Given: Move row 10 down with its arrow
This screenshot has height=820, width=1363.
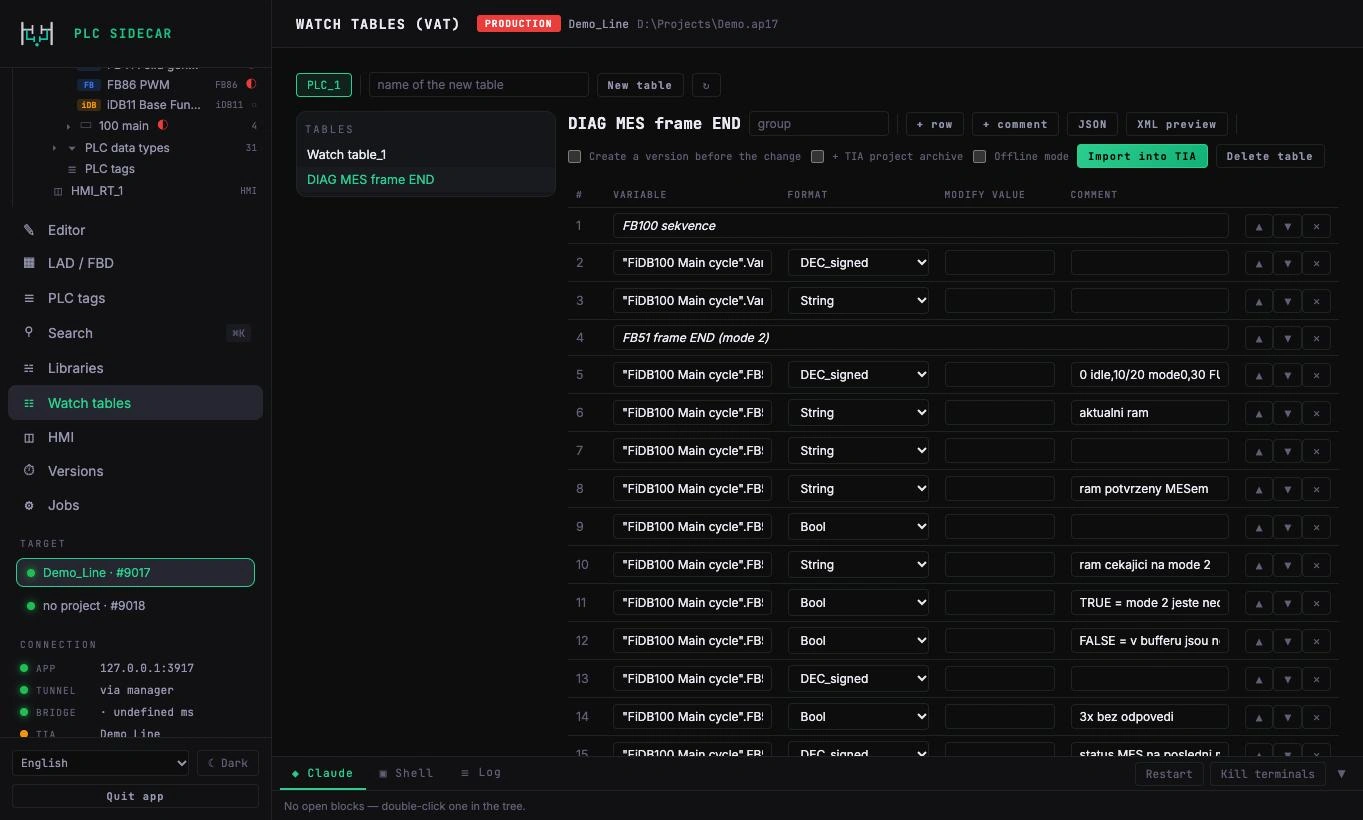Looking at the screenshot, I should [1288, 565].
